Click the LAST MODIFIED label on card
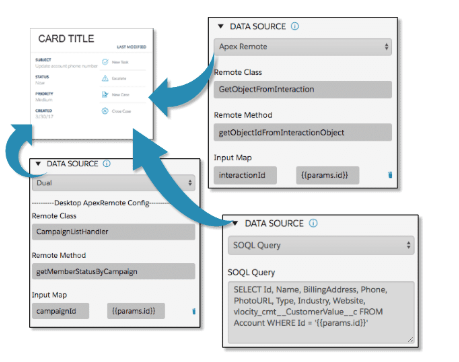The height and width of the screenshot is (362, 459). pyautogui.click(x=131, y=47)
